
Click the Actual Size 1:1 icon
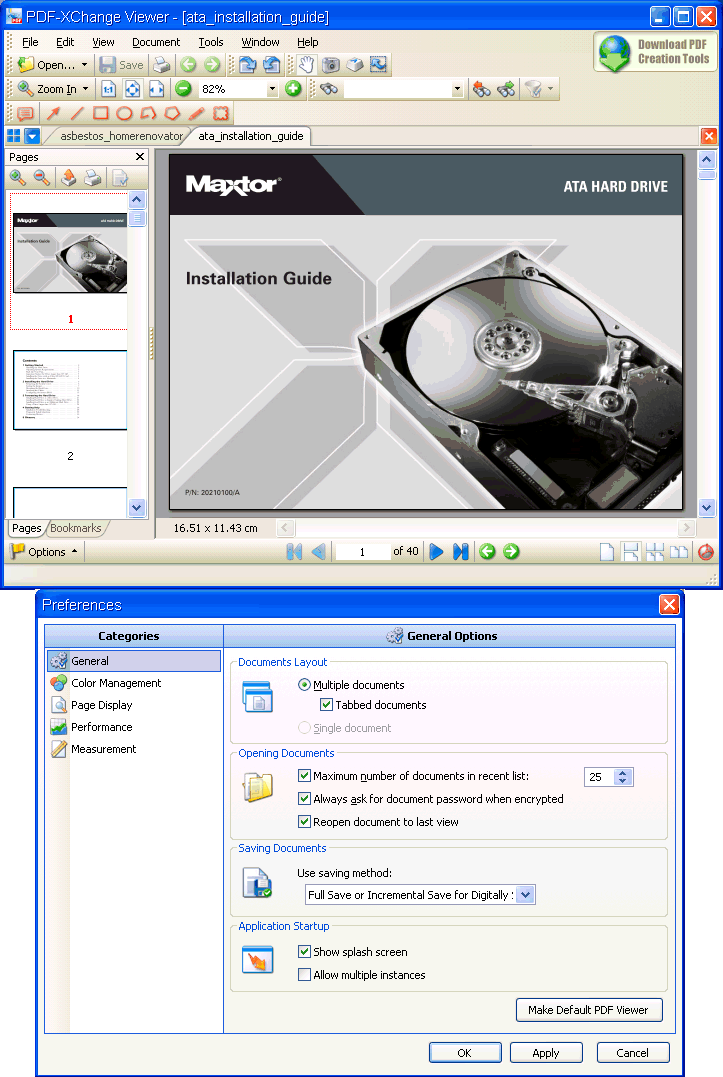coord(108,89)
